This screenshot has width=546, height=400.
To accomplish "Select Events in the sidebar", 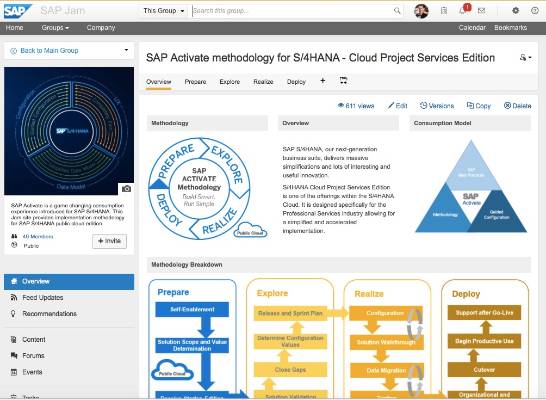I will [x=32, y=372].
